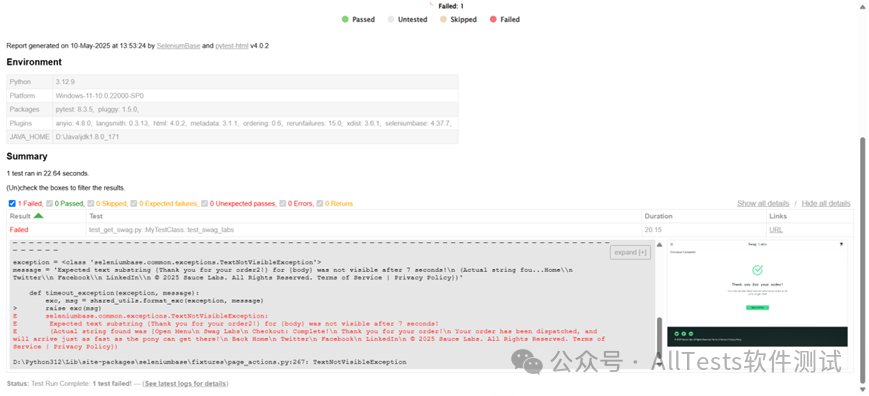Click the Packages row value pytest: 8.3.5
Screen dimensions: 869x396
(x=98, y=110)
